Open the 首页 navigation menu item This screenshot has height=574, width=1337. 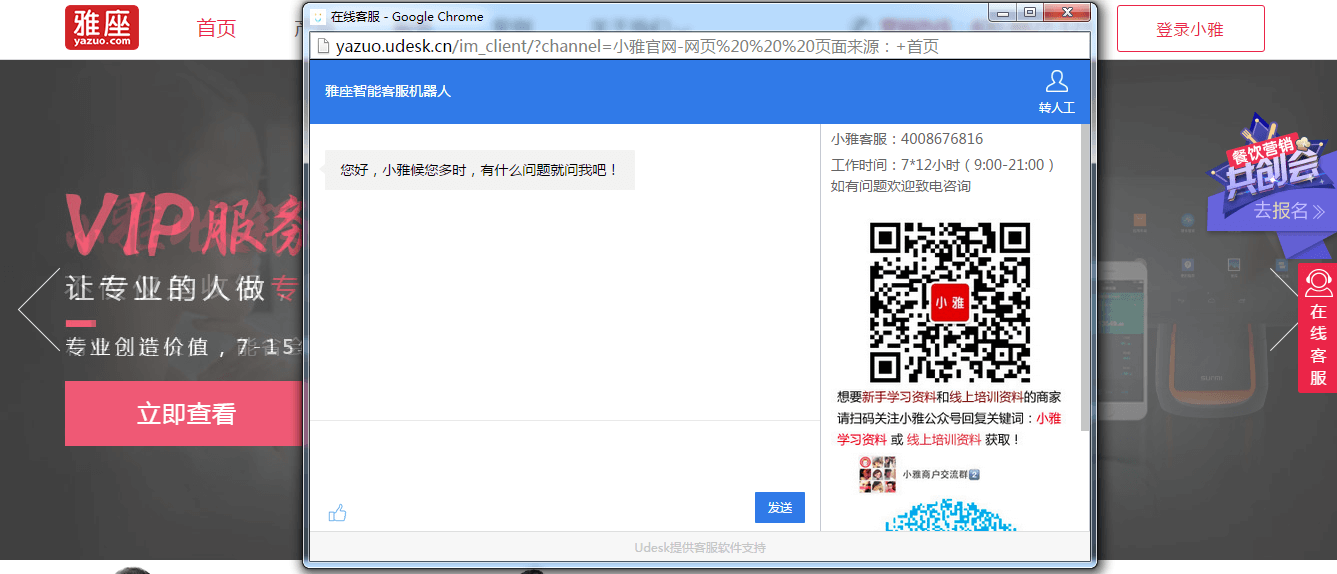pos(216,29)
